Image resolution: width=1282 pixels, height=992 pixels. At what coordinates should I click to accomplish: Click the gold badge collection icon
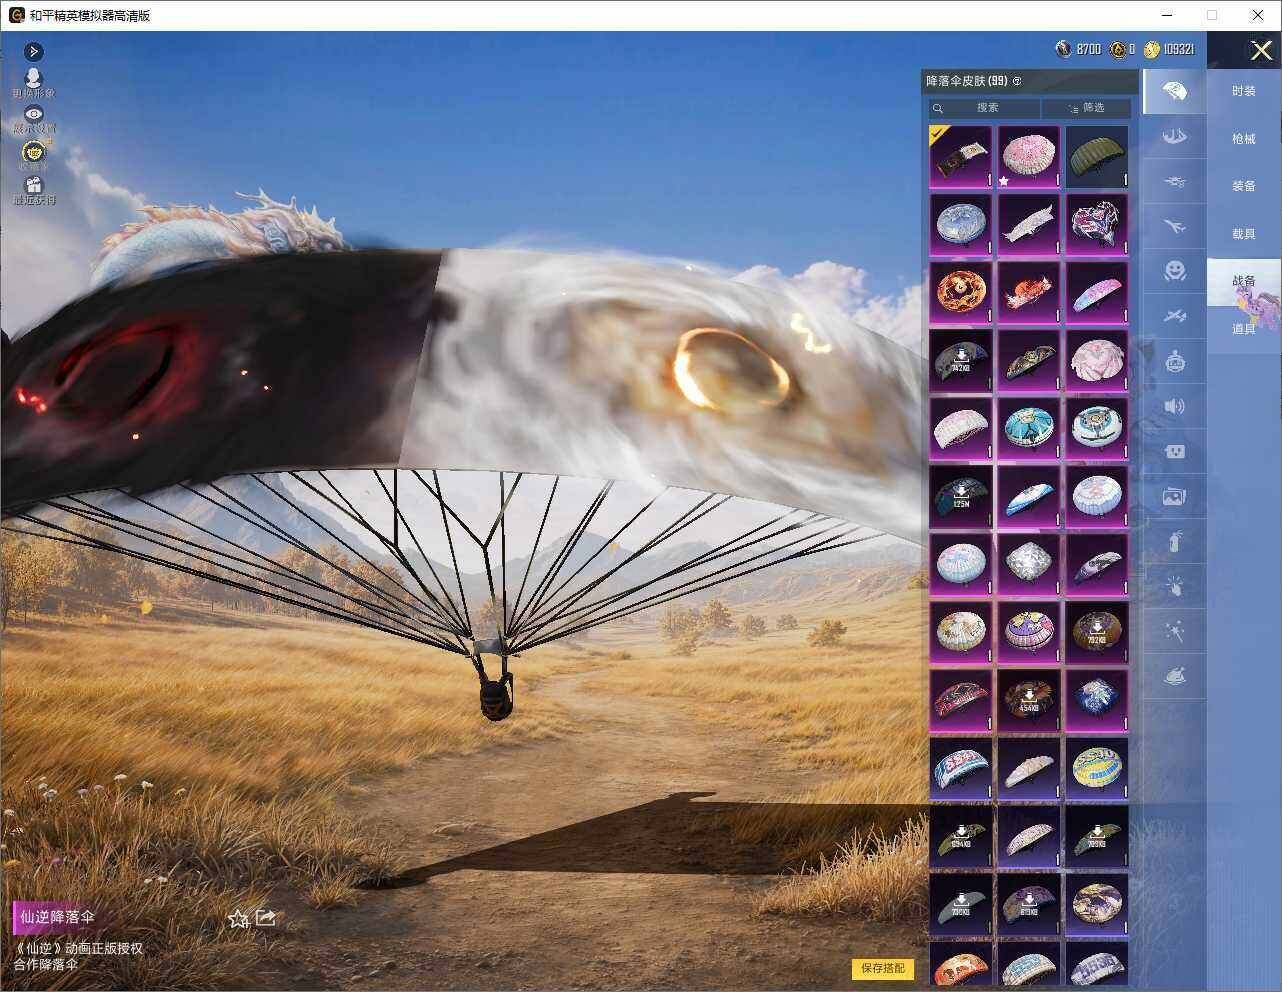pyautogui.click(x=34, y=153)
